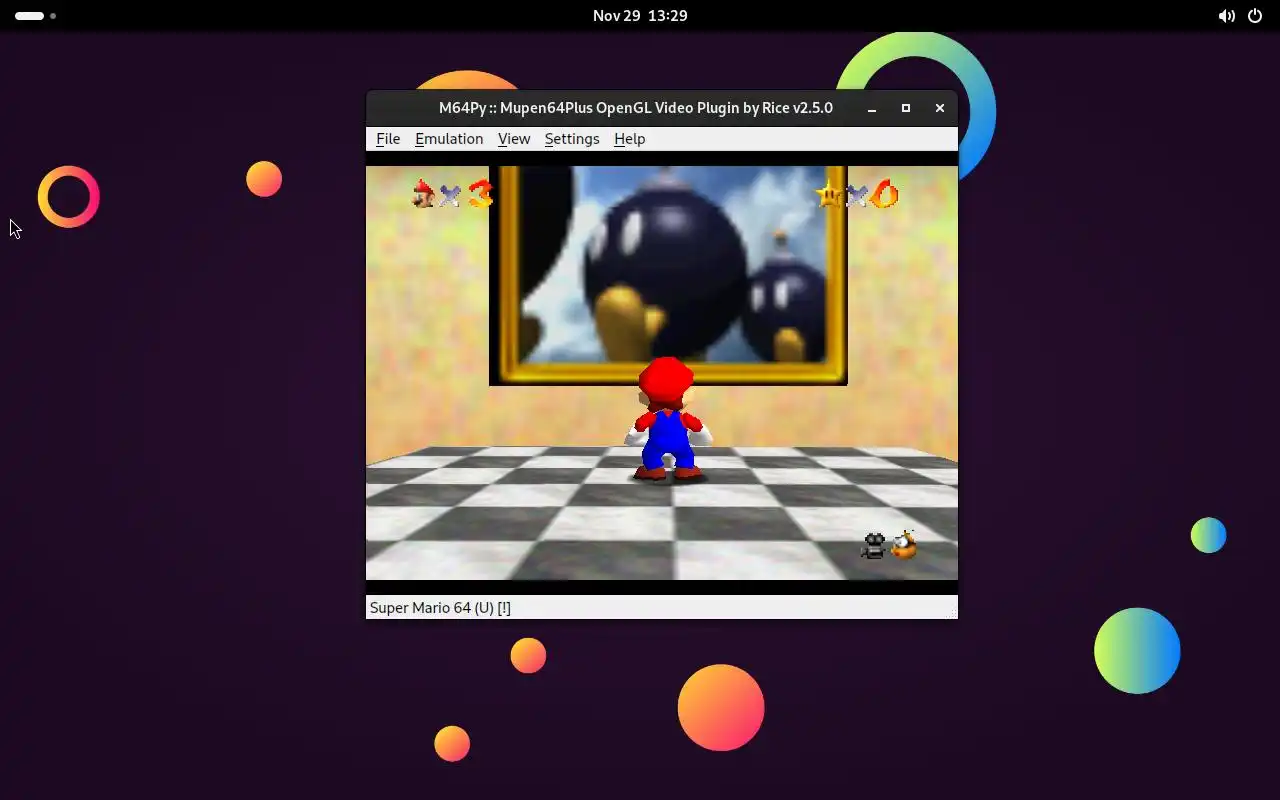The image size is (1280, 800).
Task: Click the power icon in top bar
Action: pos(1255,16)
